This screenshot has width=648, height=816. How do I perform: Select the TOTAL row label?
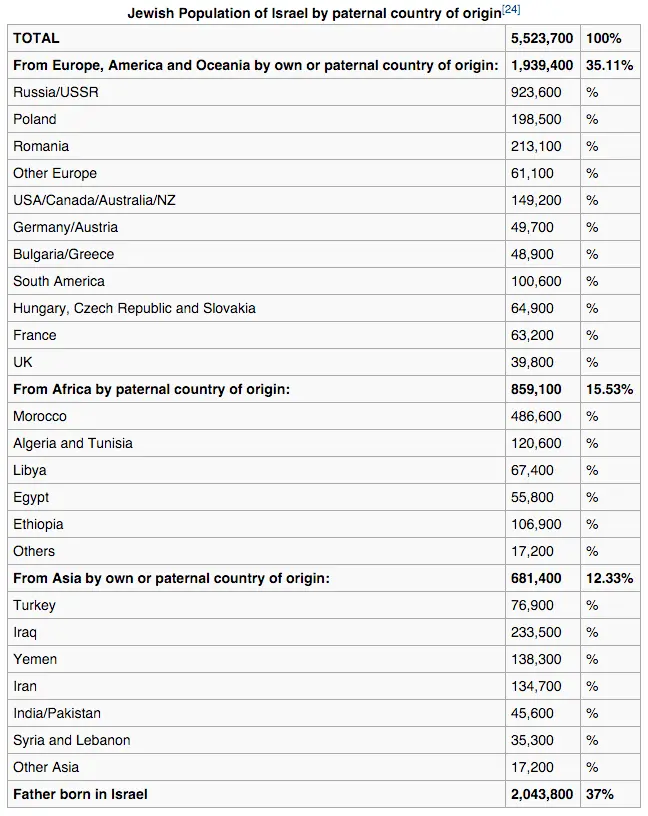pos(36,38)
